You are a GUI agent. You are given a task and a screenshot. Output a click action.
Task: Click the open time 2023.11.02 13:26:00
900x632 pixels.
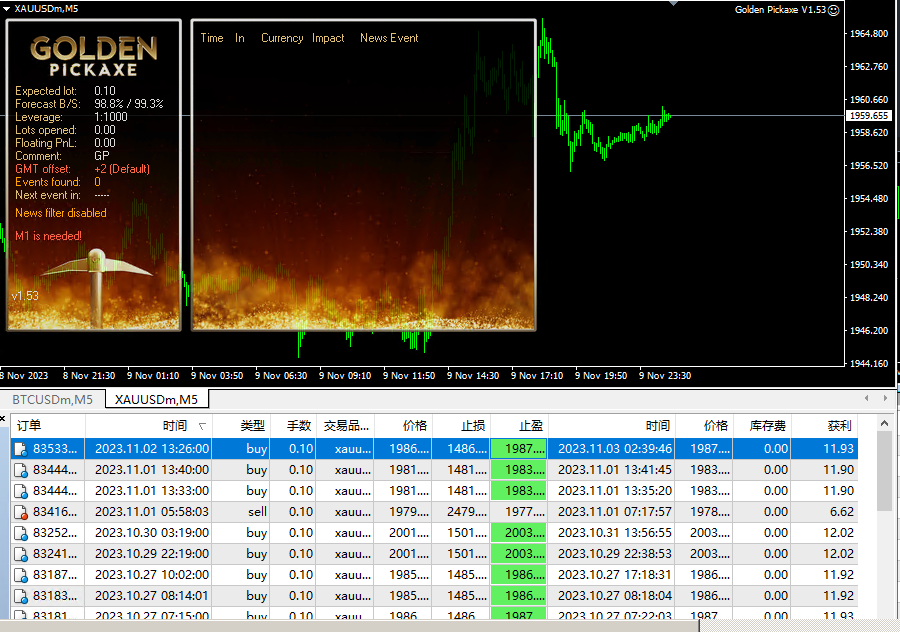152,448
